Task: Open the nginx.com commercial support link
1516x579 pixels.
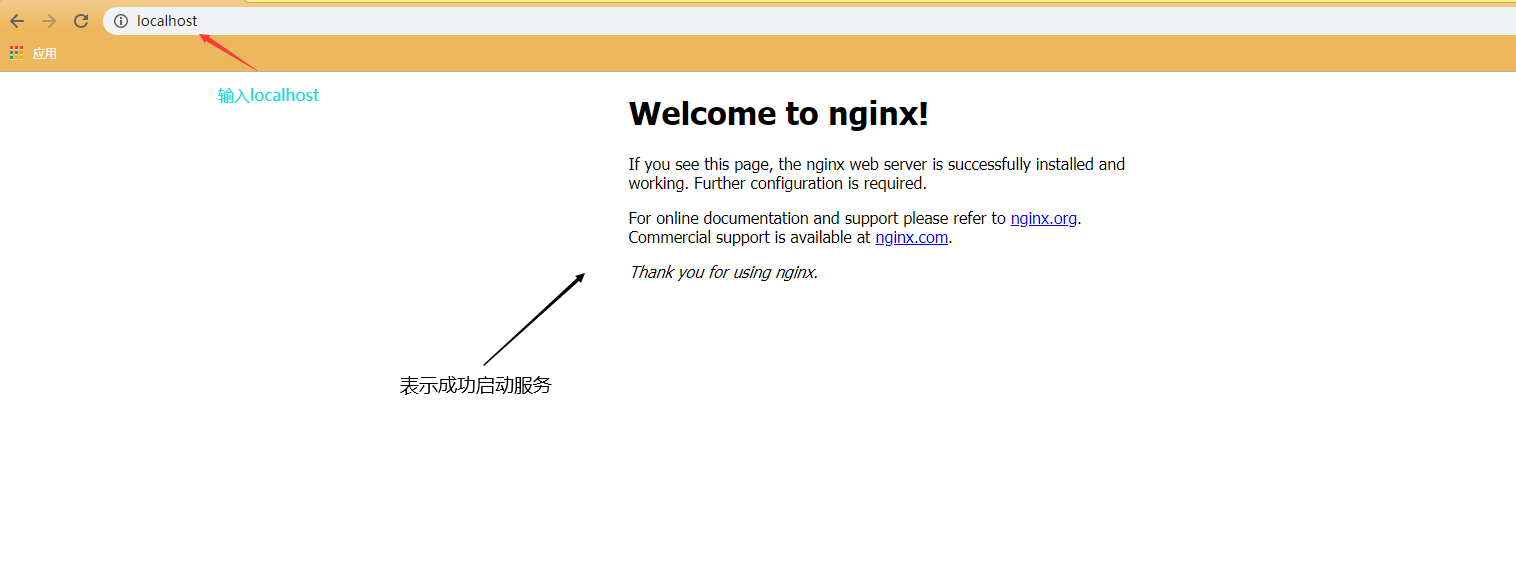Action: pyautogui.click(x=911, y=238)
